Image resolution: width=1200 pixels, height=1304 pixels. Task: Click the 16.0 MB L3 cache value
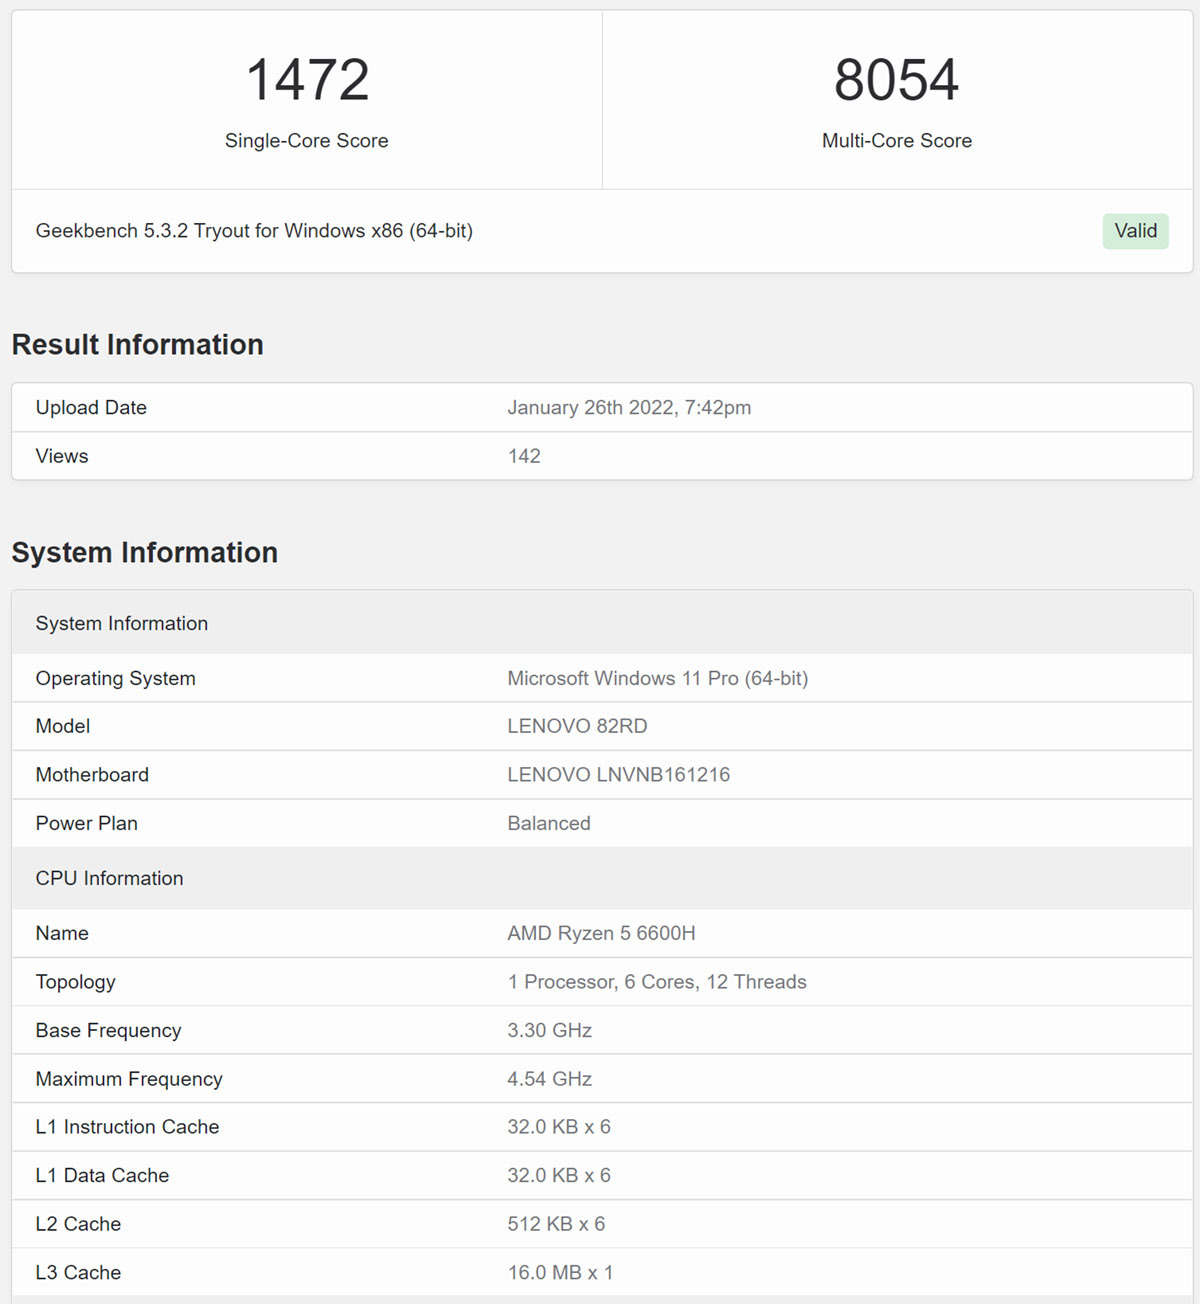click(560, 1272)
